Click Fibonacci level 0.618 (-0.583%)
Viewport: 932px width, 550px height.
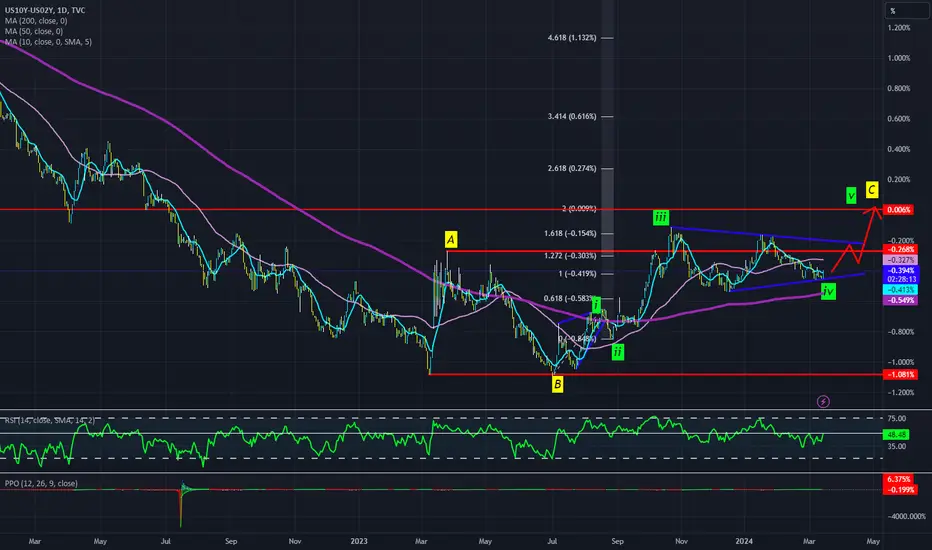(570, 298)
